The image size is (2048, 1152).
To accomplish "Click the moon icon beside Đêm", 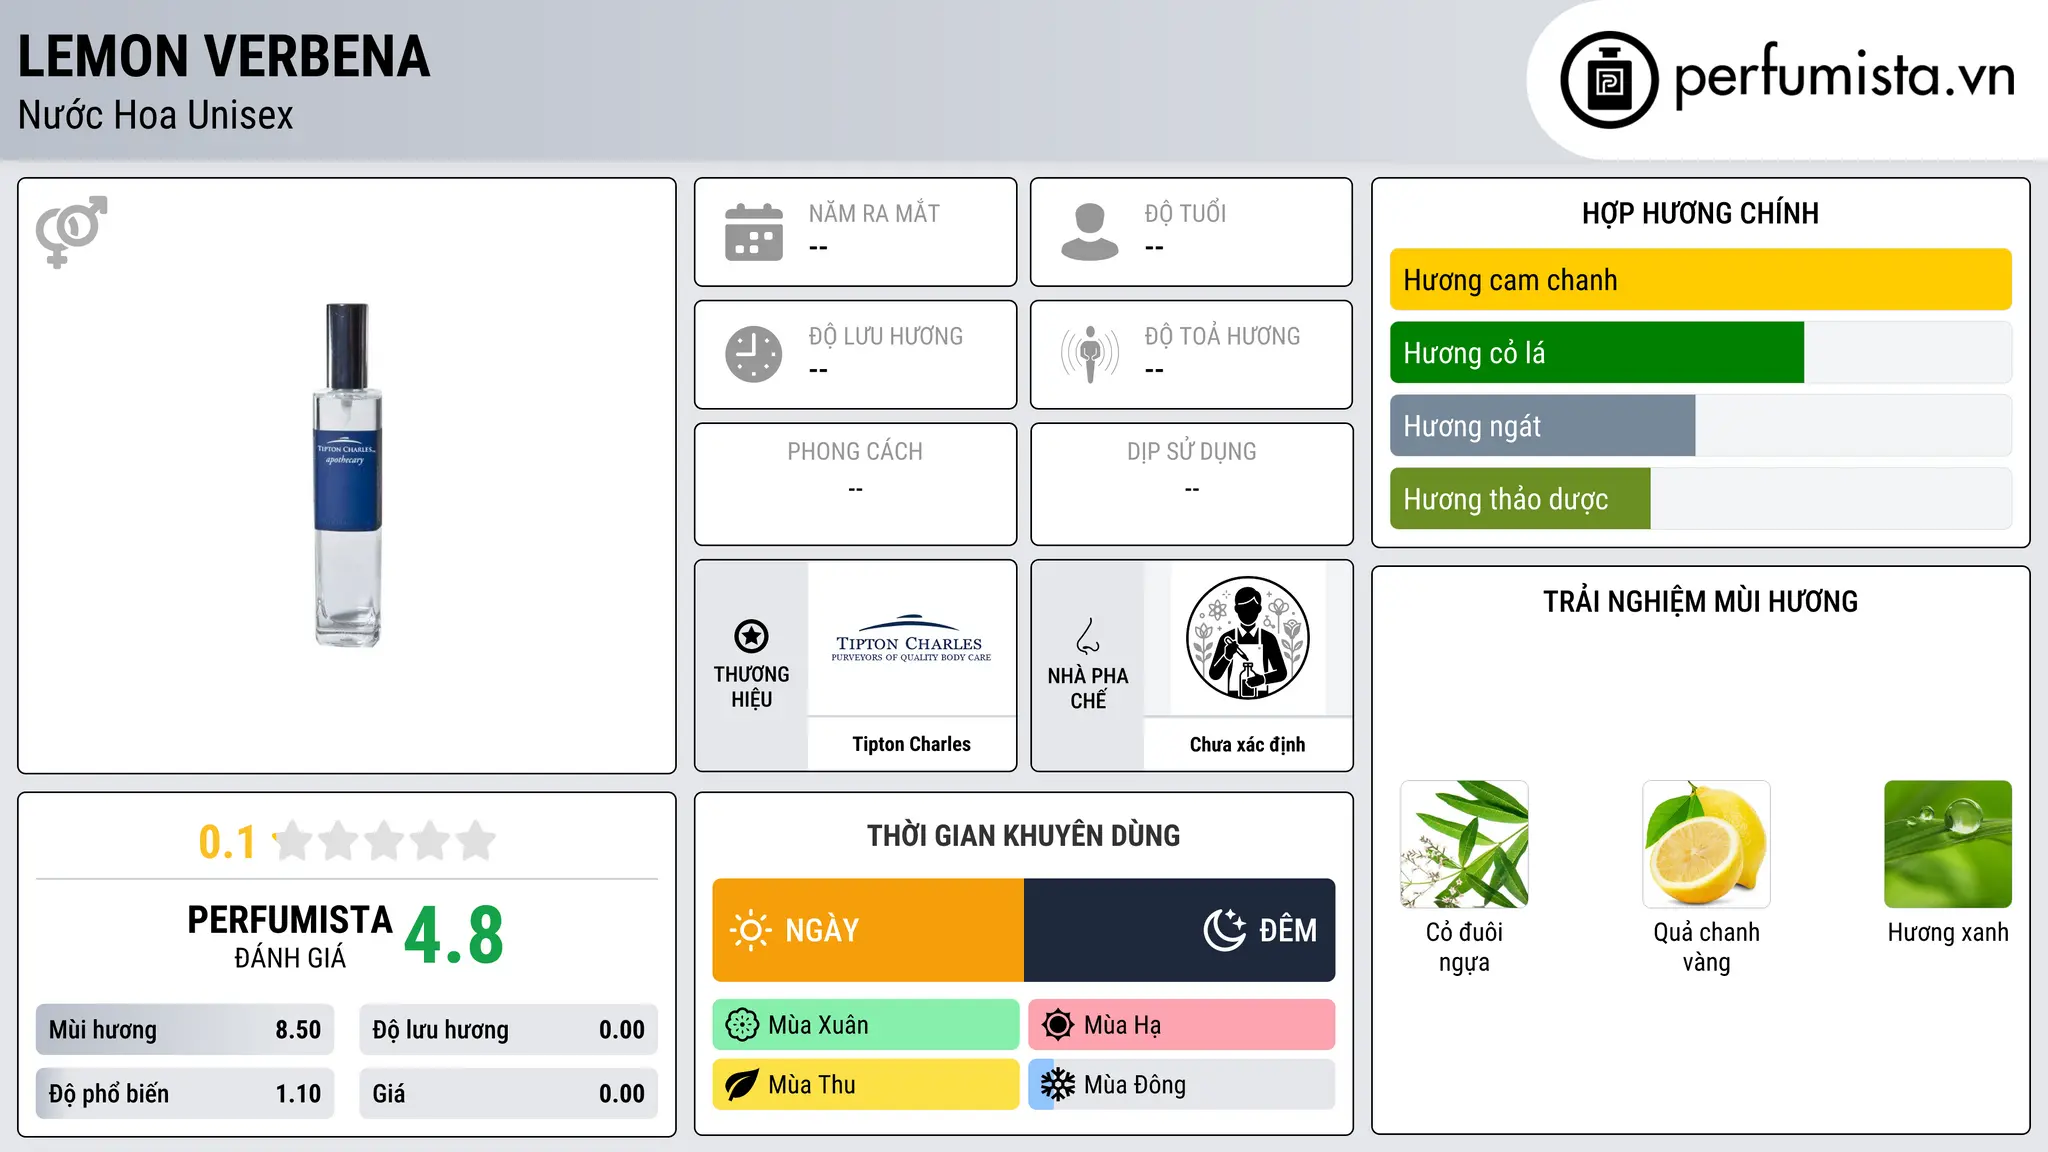I will point(1225,930).
